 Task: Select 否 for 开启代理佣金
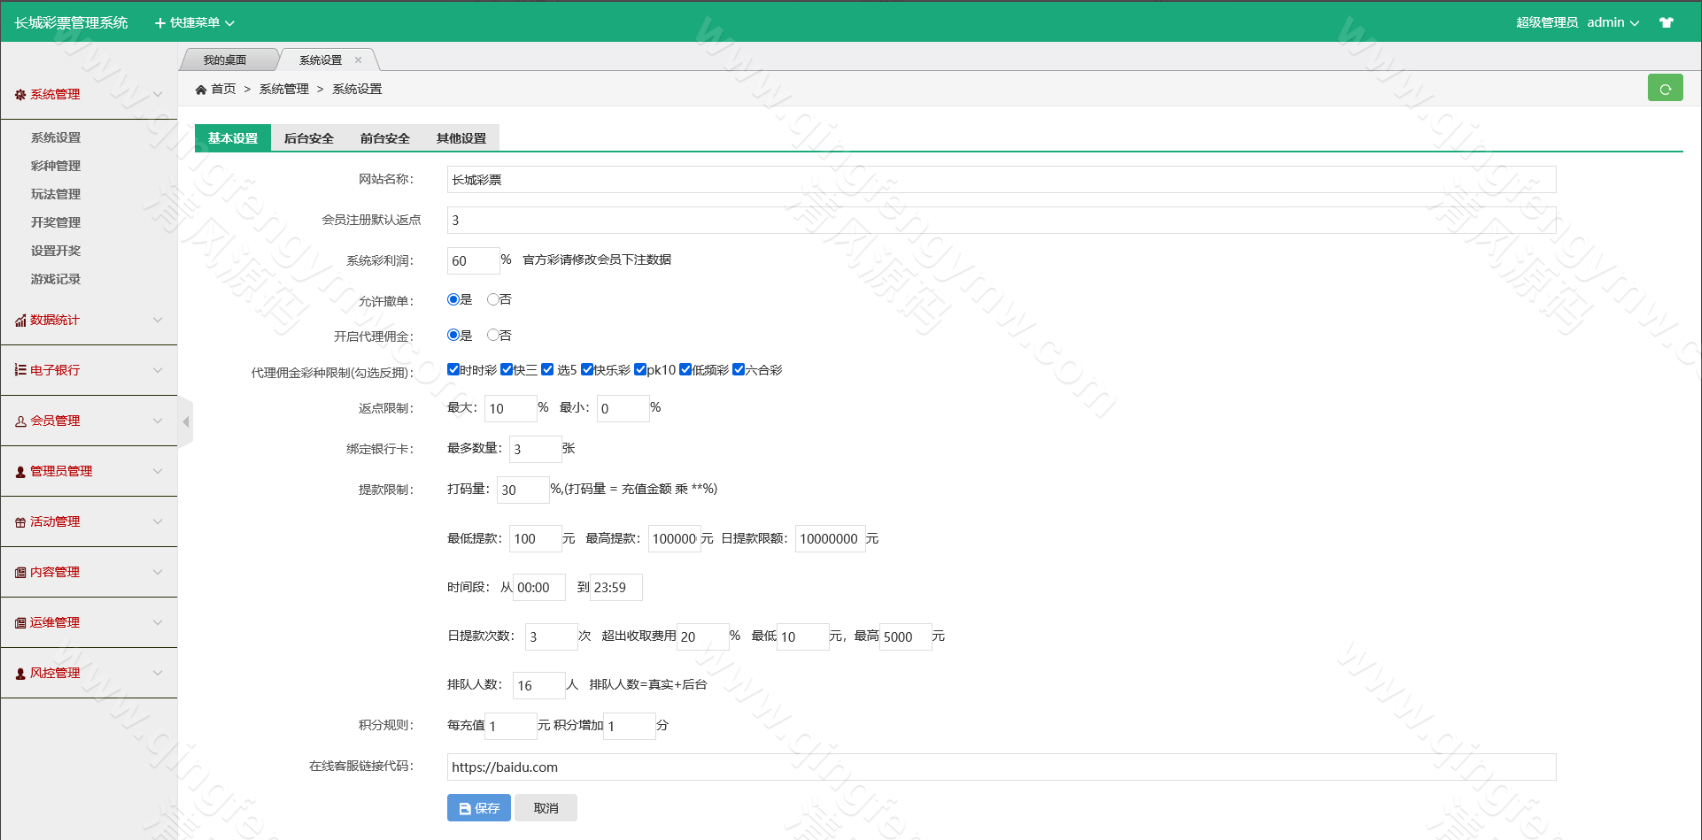[493, 335]
